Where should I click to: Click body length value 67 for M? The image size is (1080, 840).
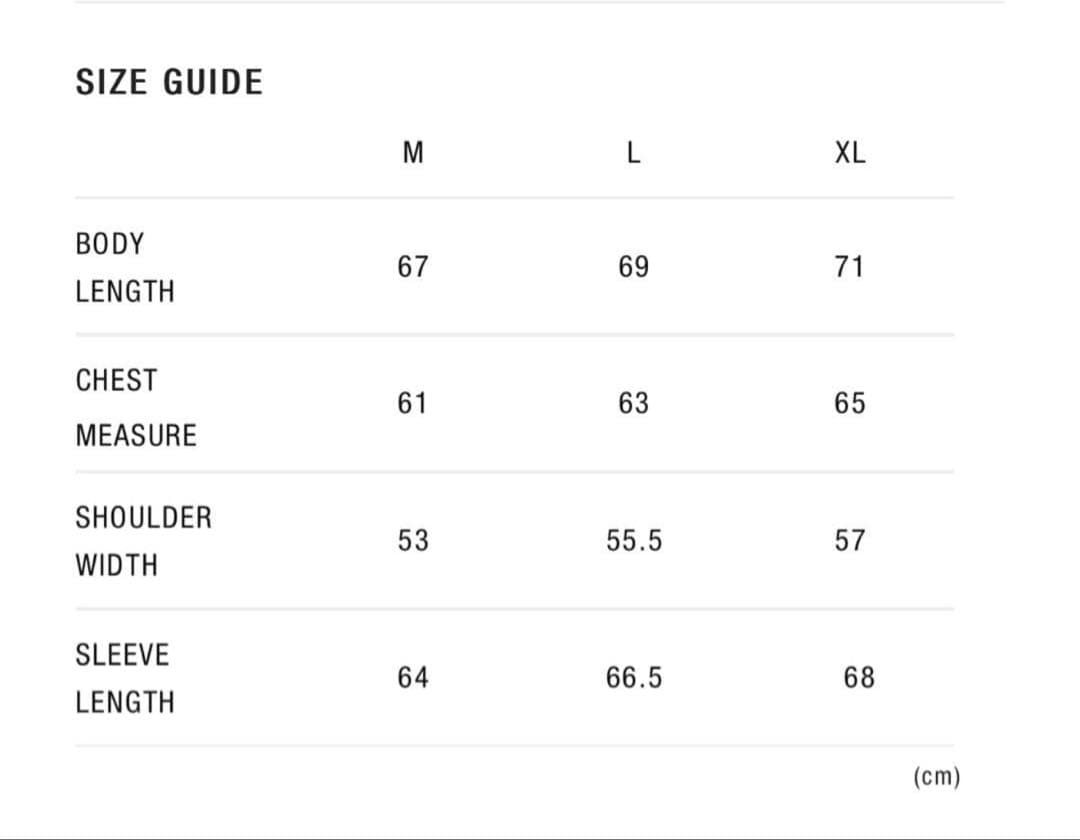click(x=412, y=267)
